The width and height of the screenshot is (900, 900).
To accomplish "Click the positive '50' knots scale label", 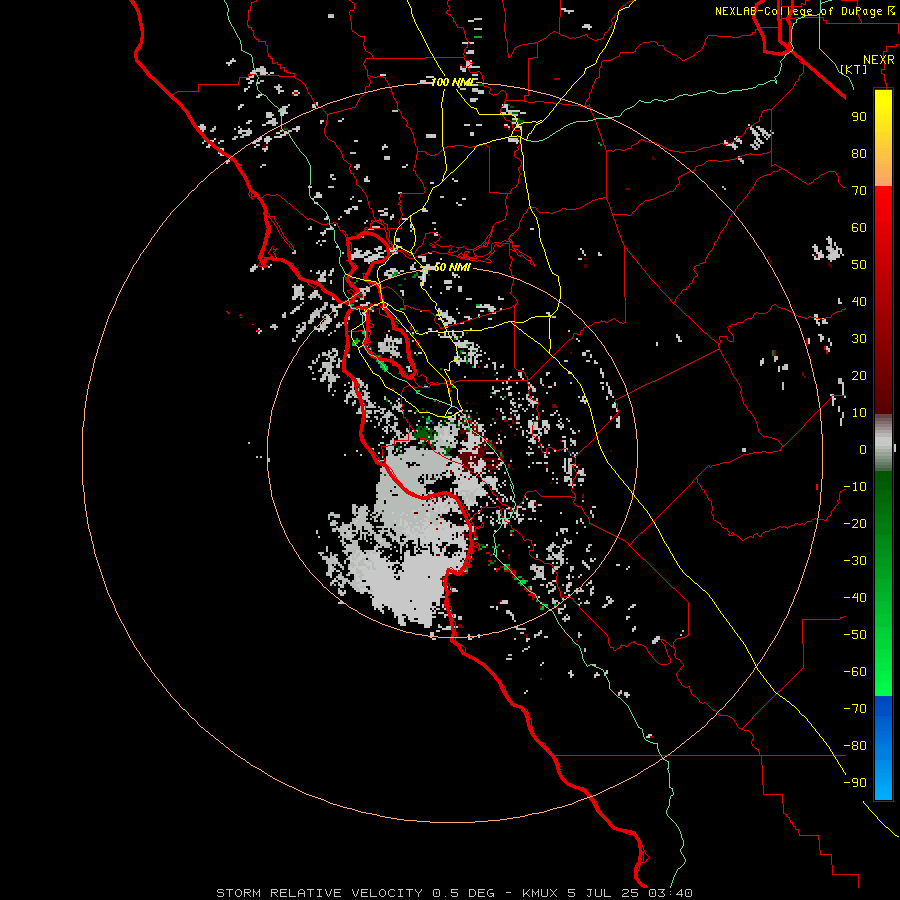I will [859, 265].
